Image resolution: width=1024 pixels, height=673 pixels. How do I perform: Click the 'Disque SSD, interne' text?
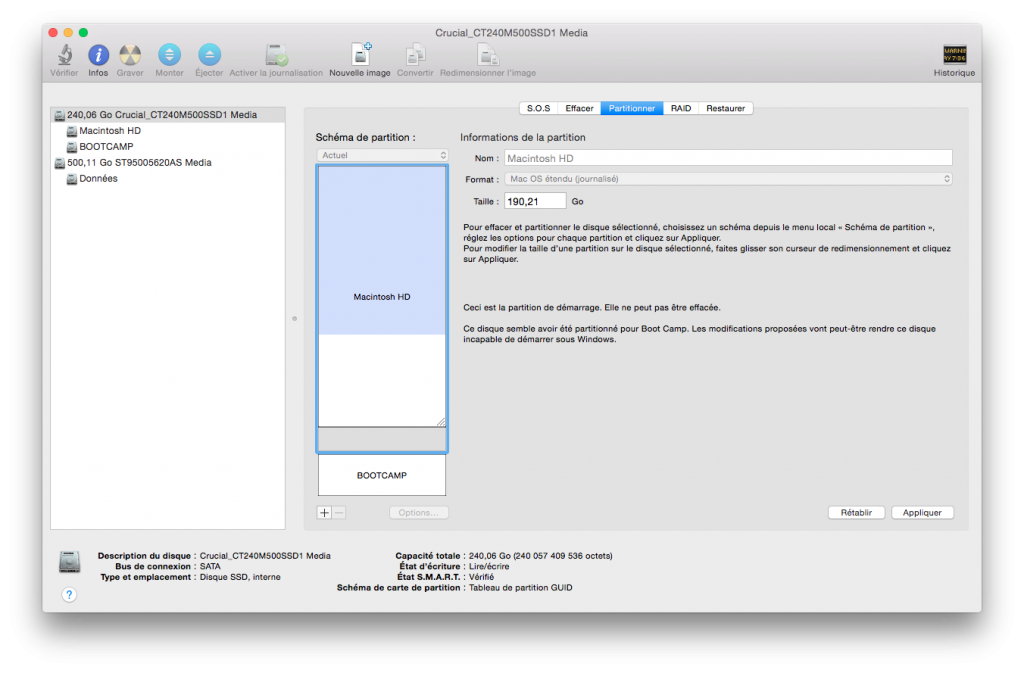(240, 577)
